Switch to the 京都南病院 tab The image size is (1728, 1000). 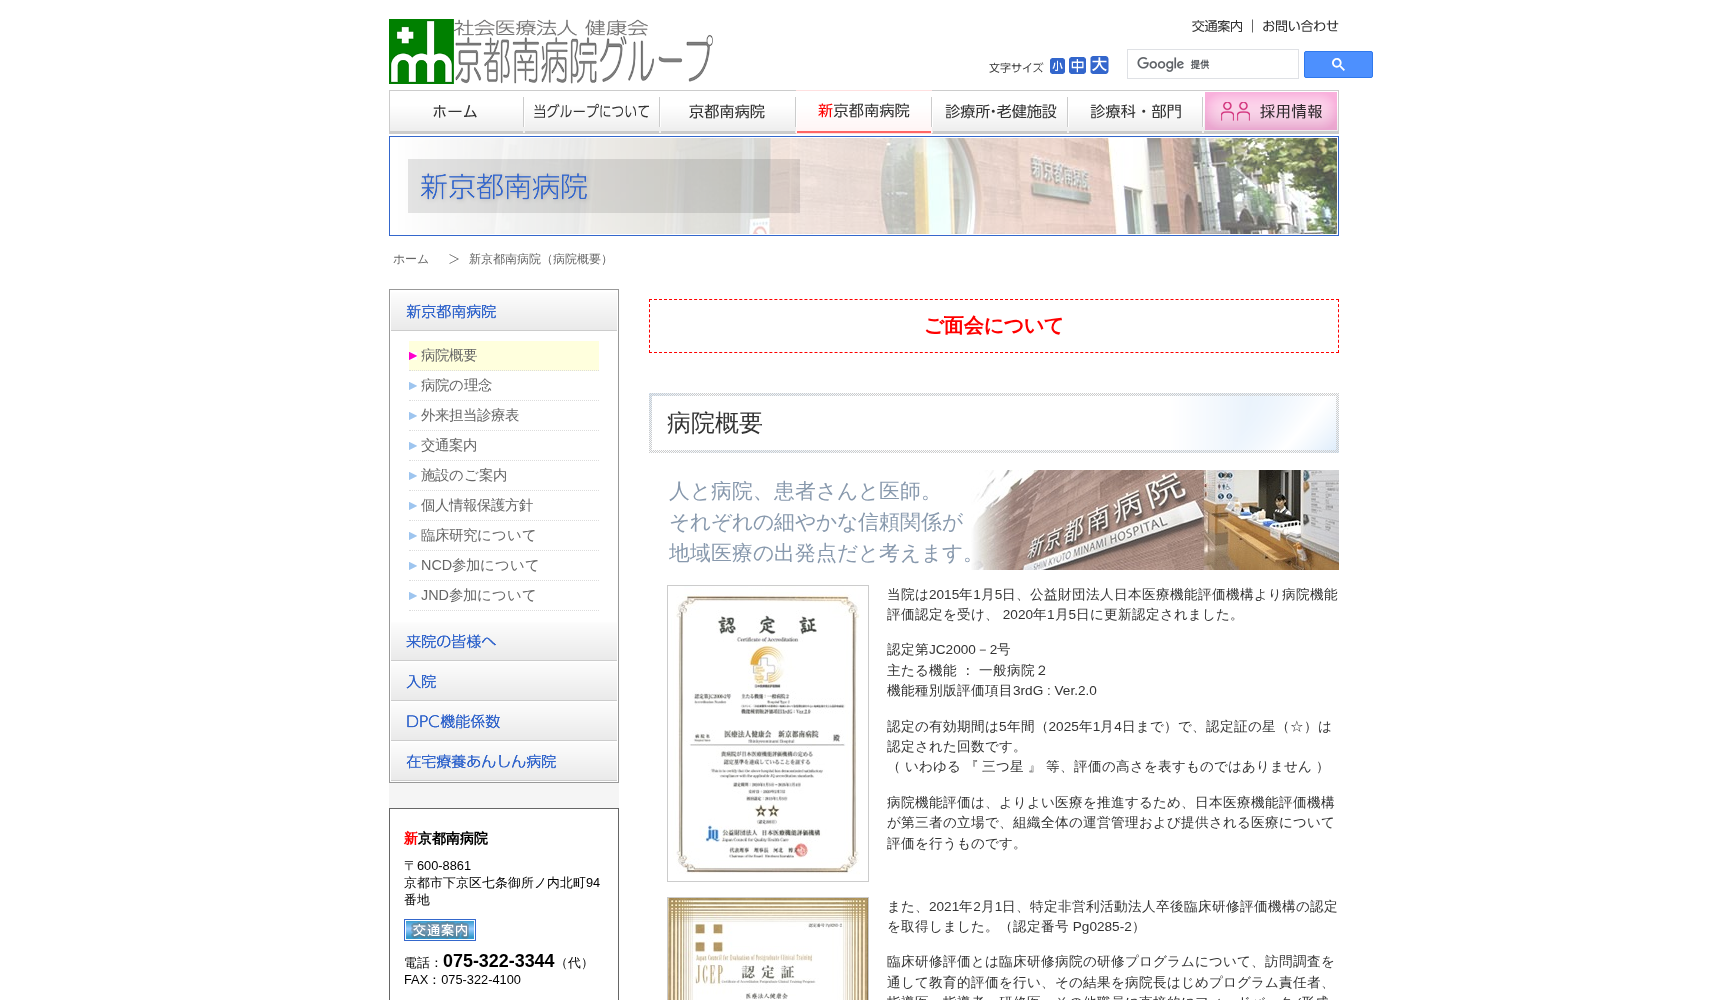click(x=728, y=111)
